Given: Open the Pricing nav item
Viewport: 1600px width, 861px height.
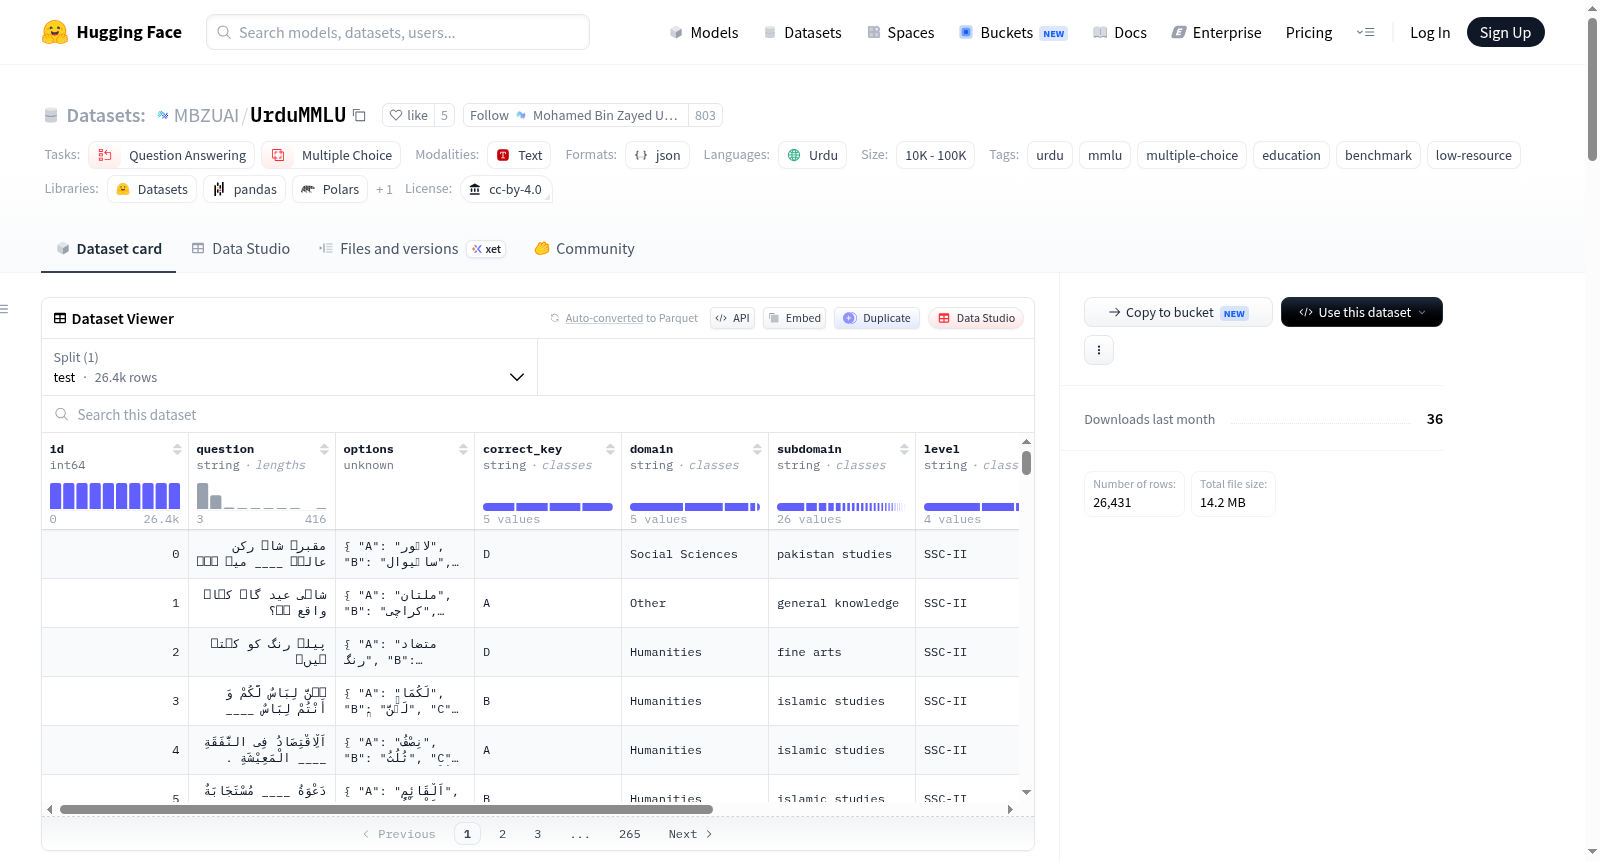Looking at the screenshot, I should (x=1309, y=32).
